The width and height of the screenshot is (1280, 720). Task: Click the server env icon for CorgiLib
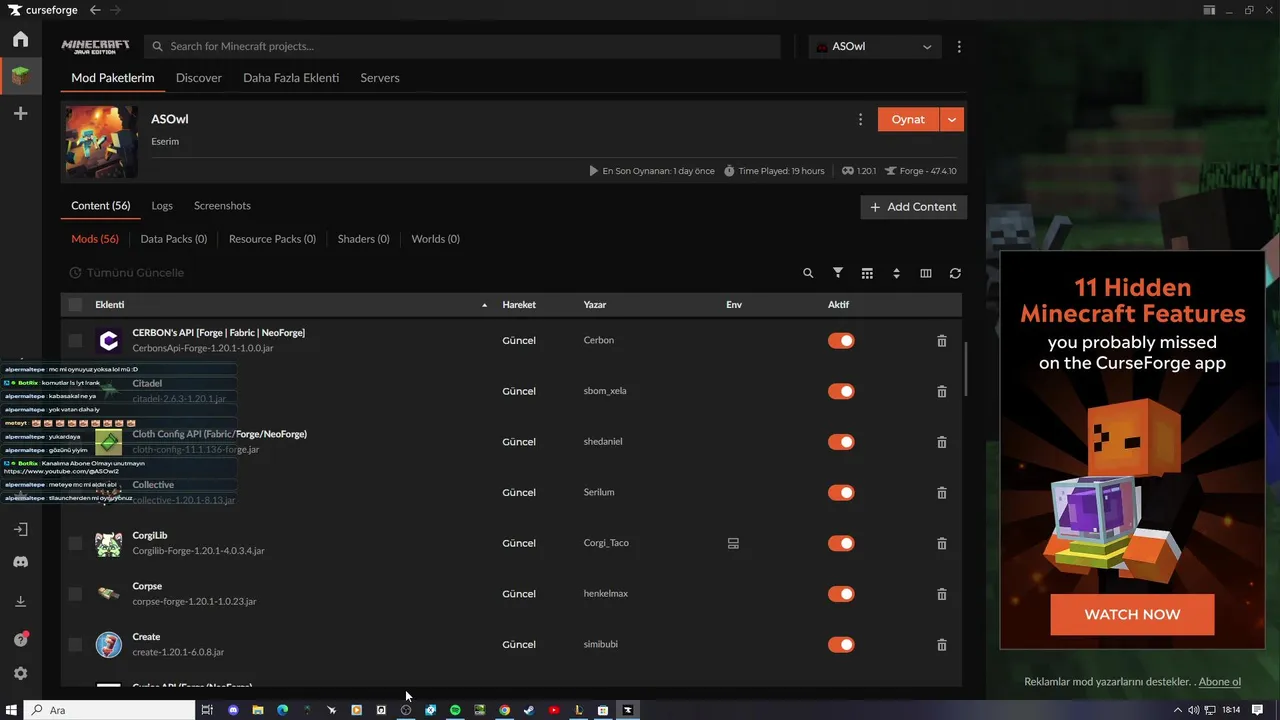733,543
